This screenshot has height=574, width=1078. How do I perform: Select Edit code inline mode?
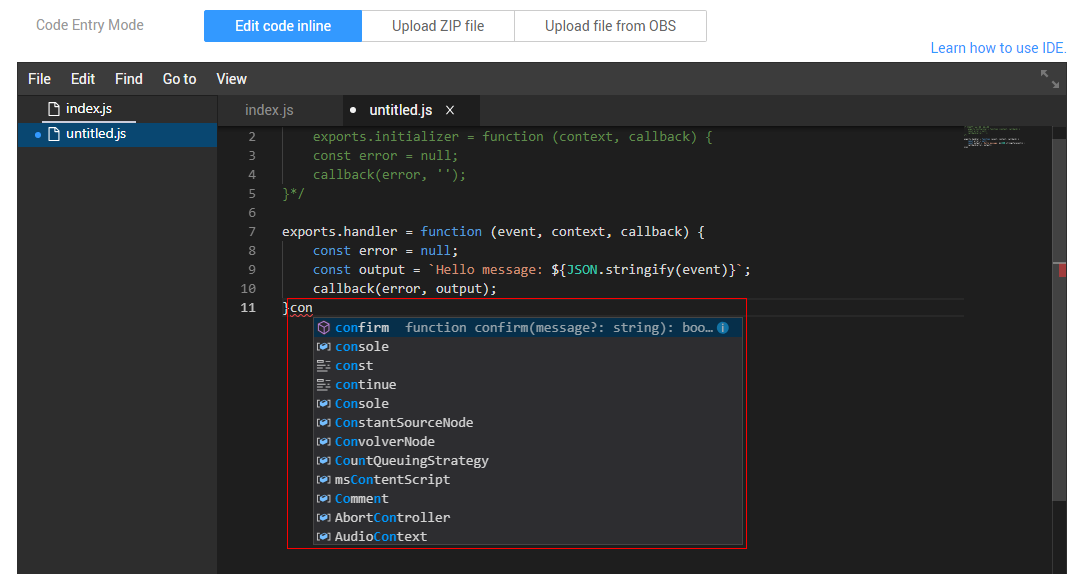[x=283, y=26]
